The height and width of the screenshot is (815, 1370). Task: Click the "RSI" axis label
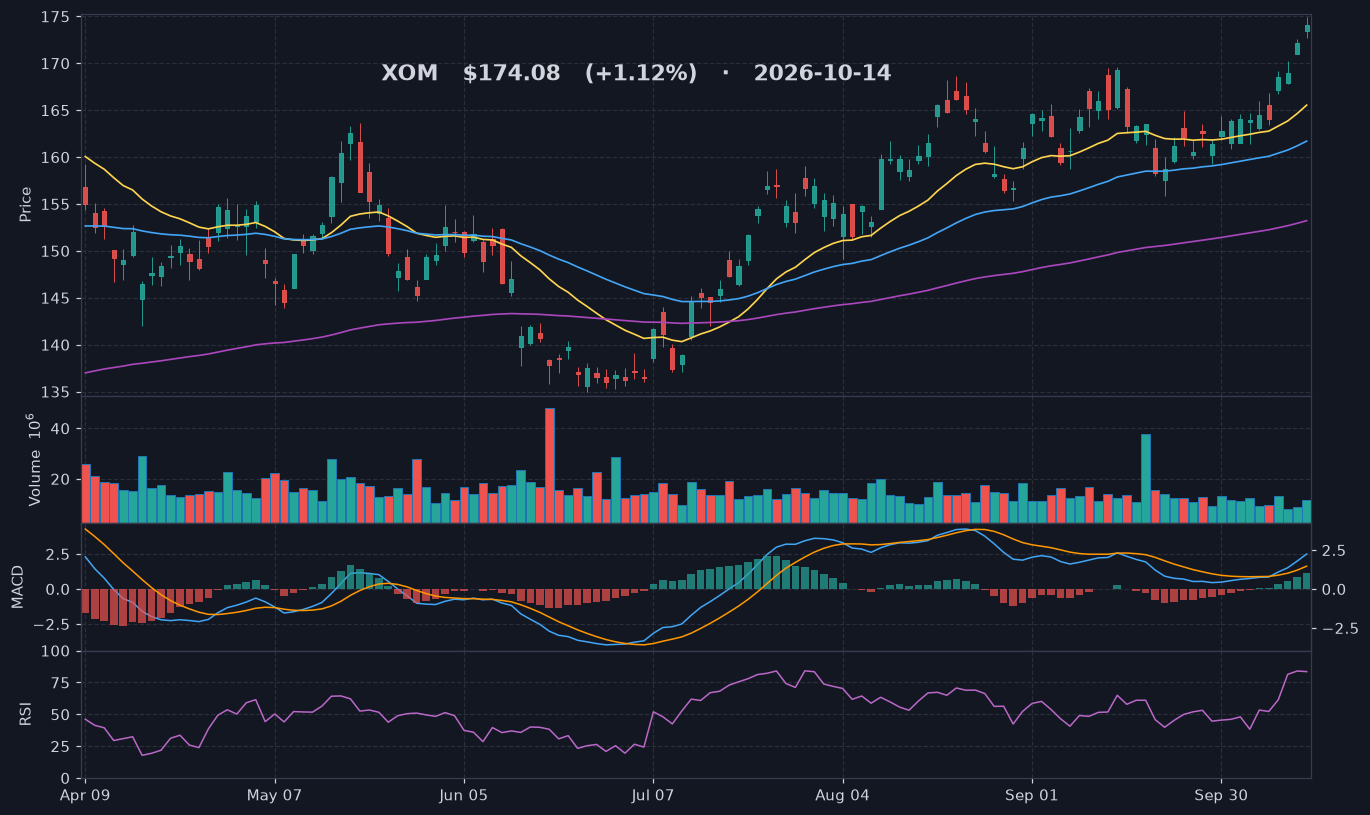26,714
